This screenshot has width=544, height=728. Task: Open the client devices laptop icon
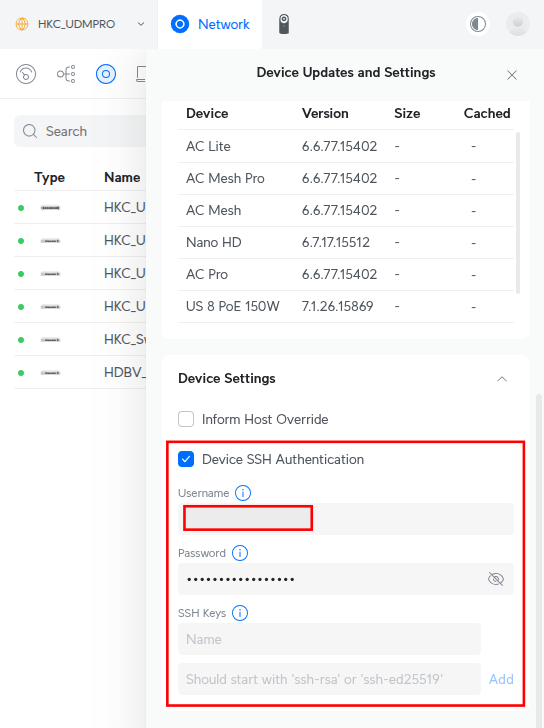coord(141,74)
